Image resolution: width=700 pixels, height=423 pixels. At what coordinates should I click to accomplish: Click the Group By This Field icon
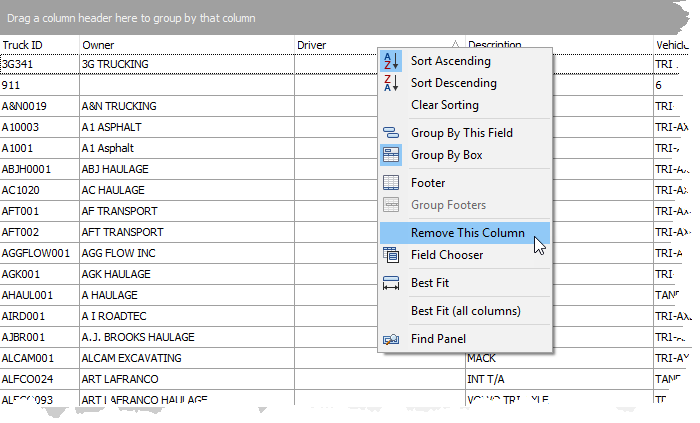click(x=391, y=133)
